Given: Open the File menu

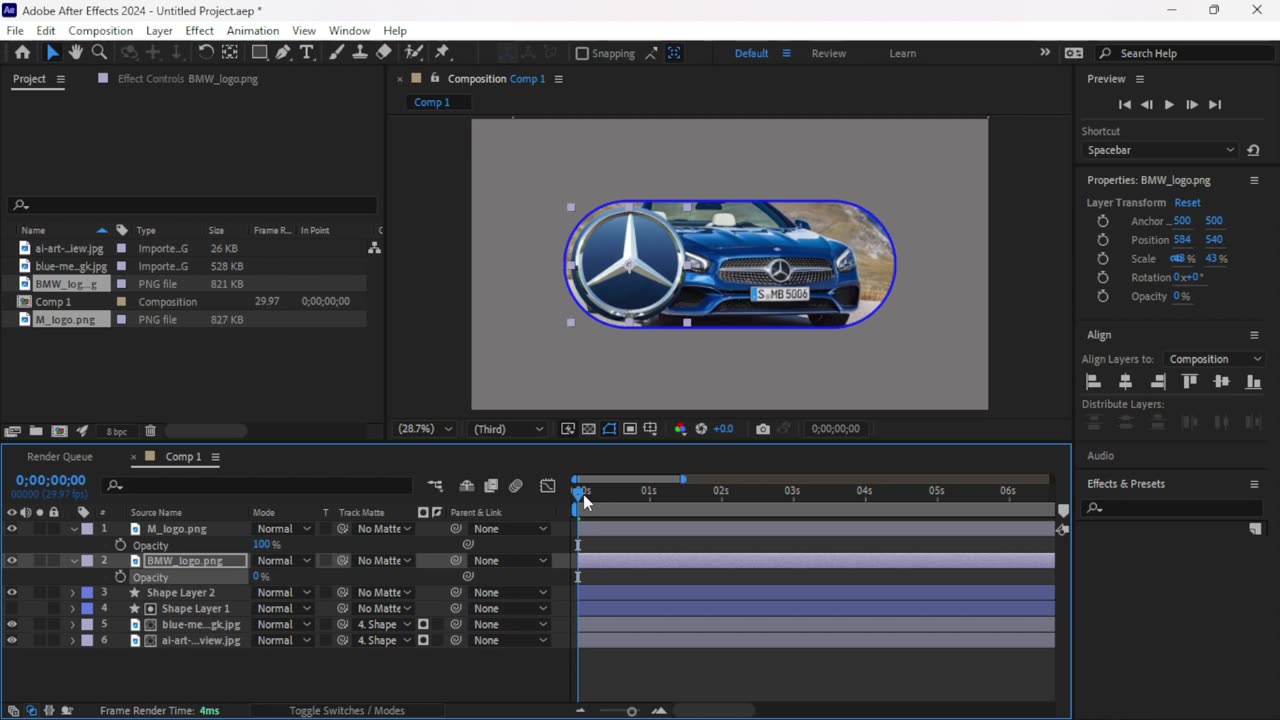Looking at the screenshot, I should [x=15, y=31].
